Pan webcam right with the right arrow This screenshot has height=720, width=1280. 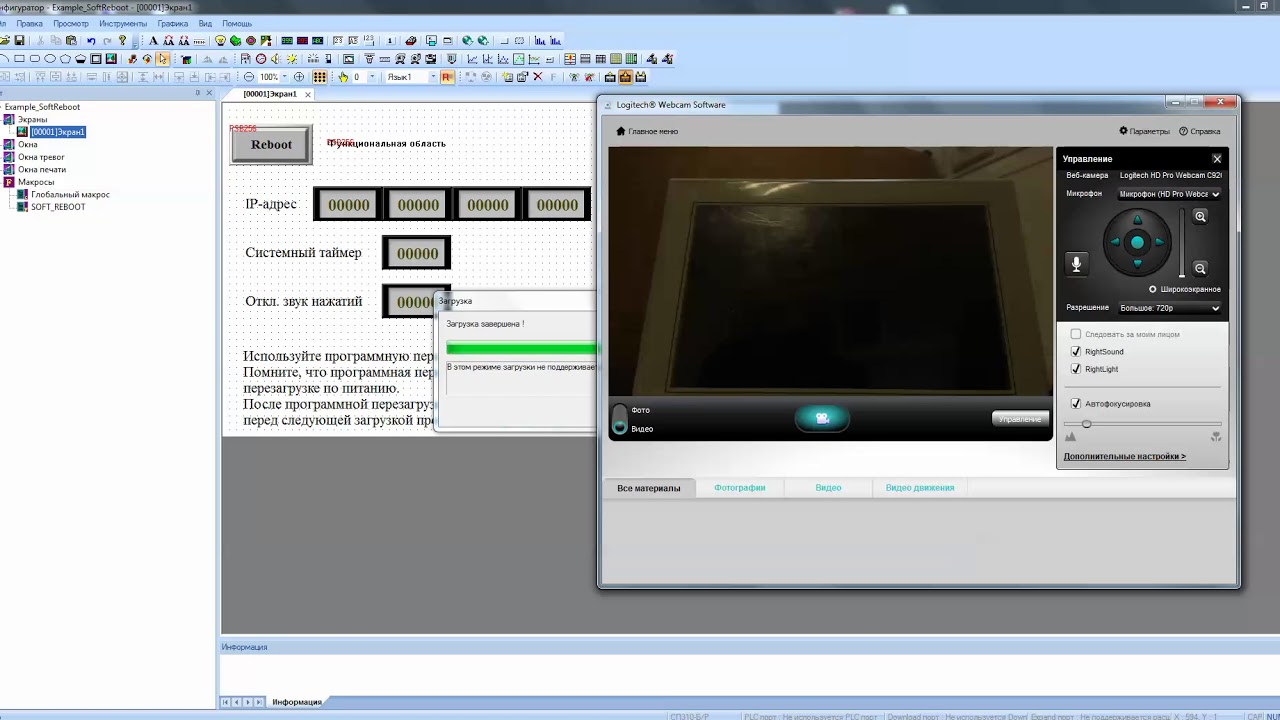(x=1160, y=242)
